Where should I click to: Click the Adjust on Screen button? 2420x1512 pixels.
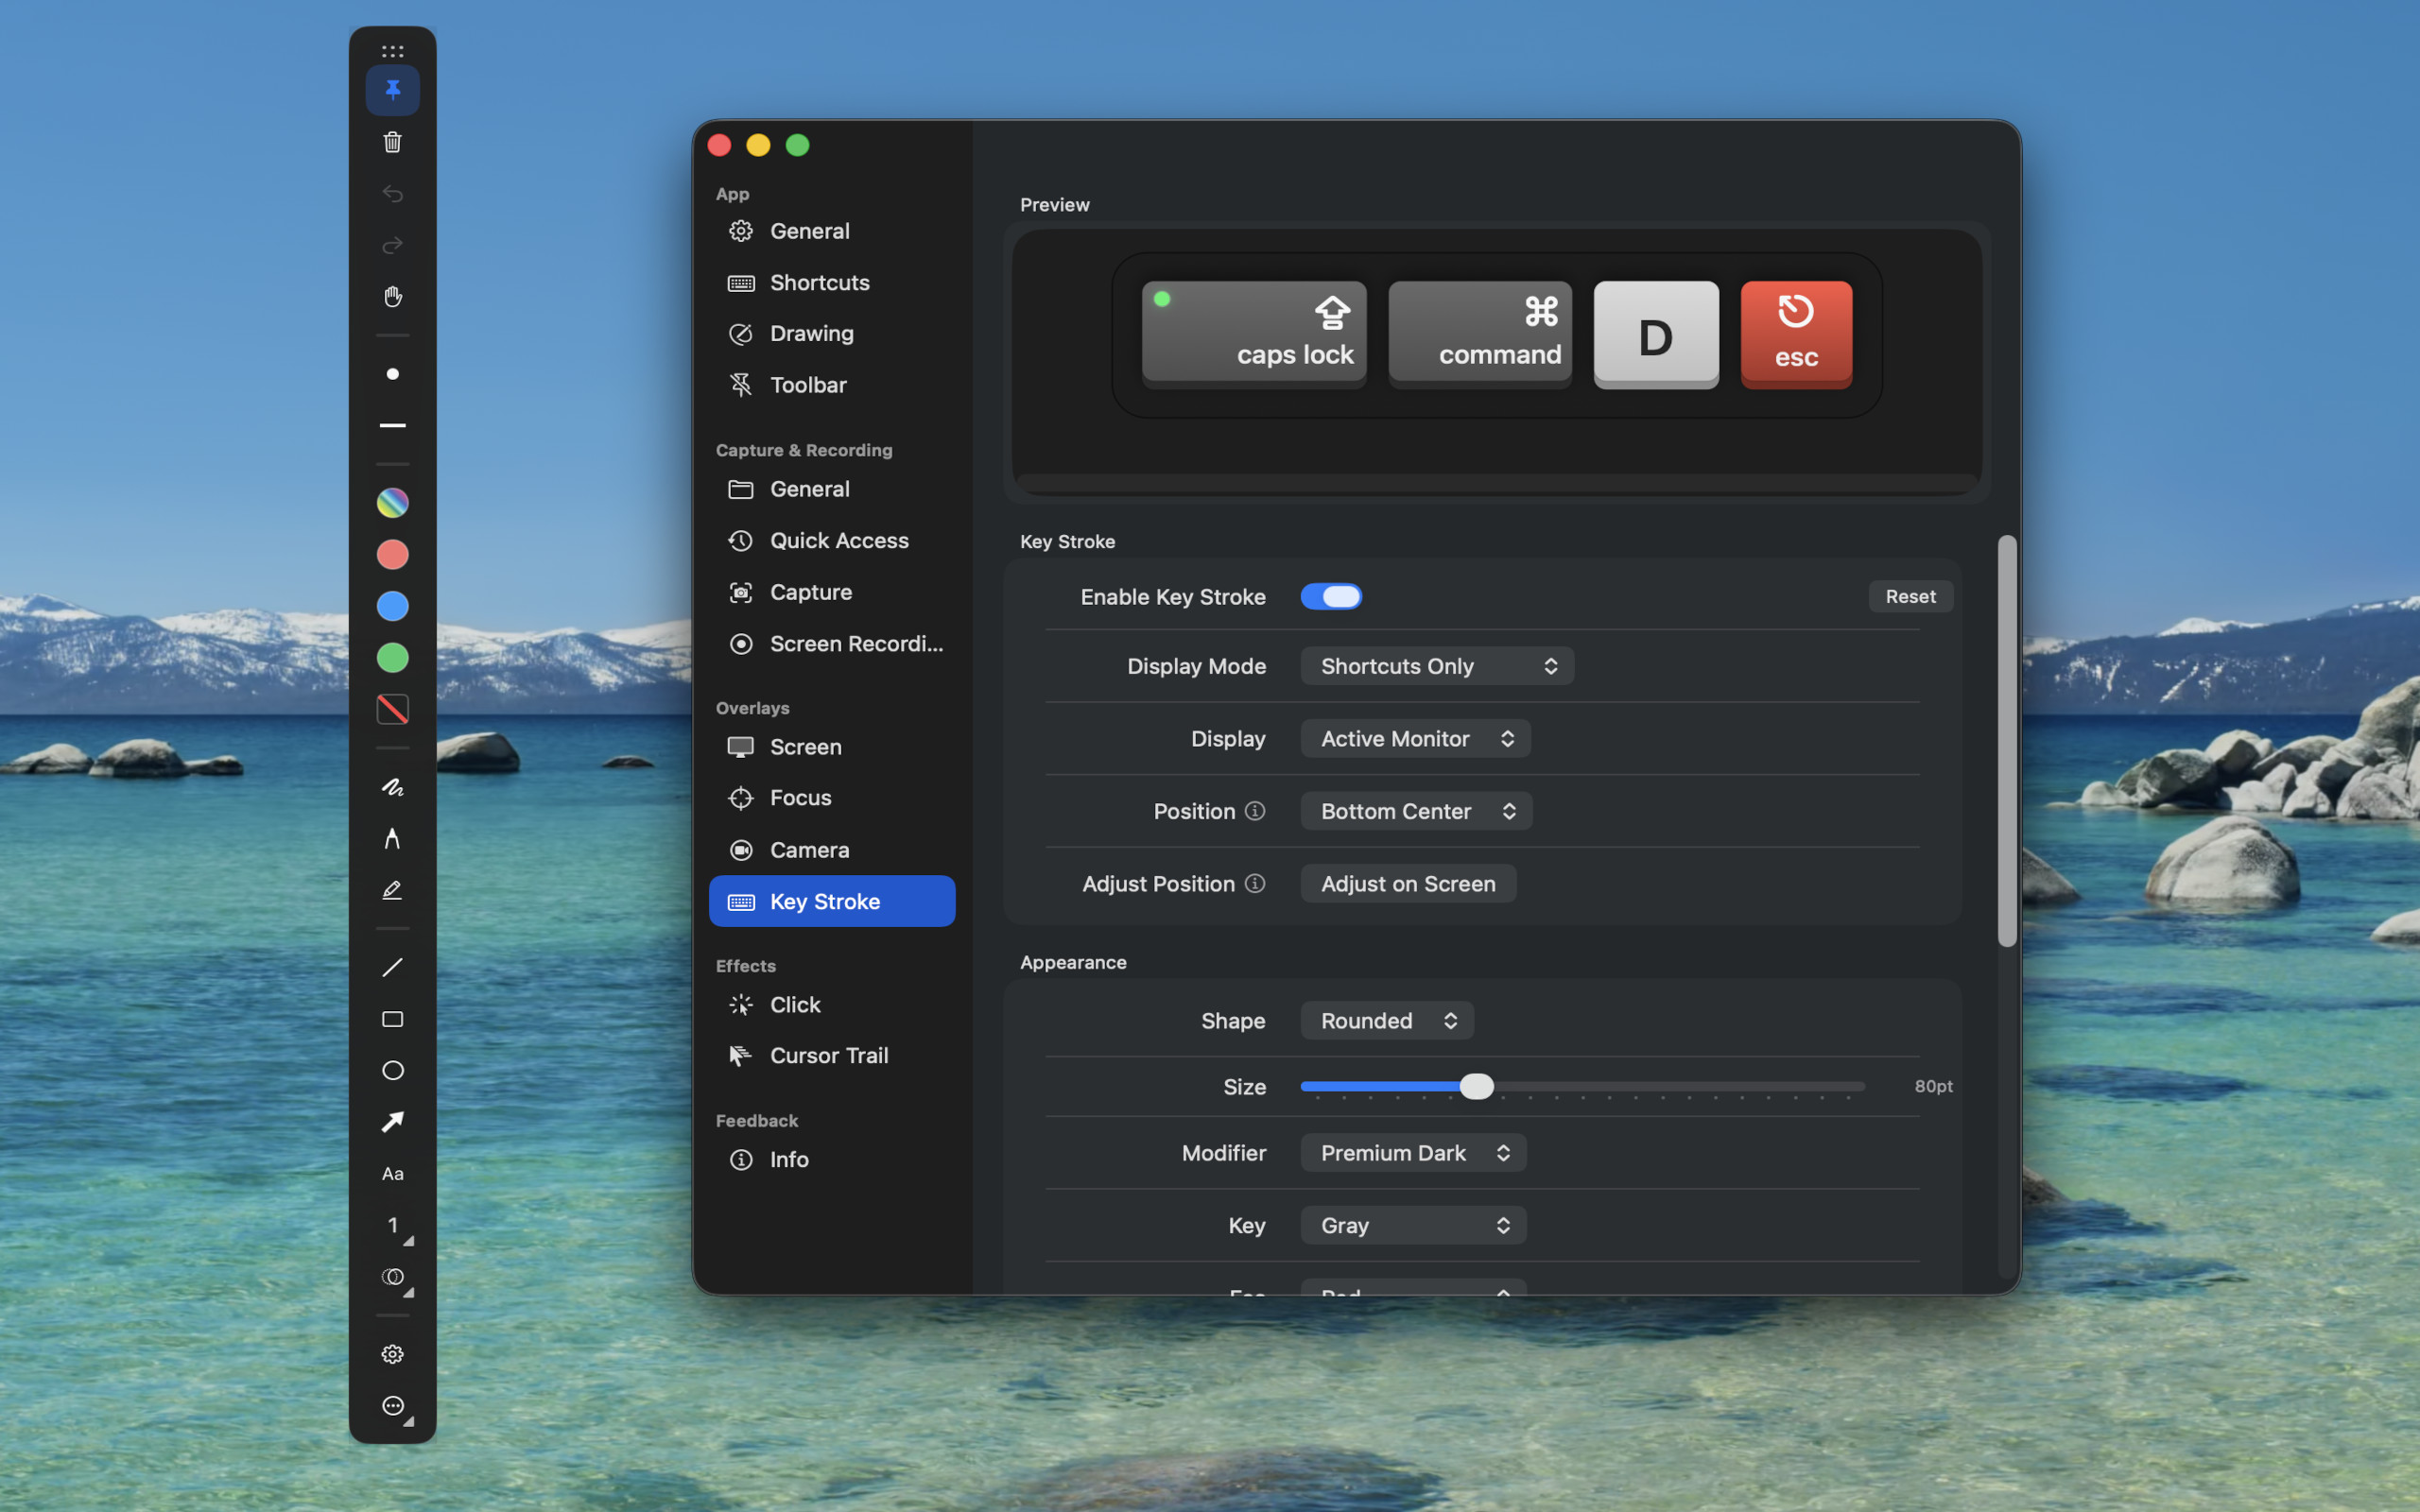1408,884
